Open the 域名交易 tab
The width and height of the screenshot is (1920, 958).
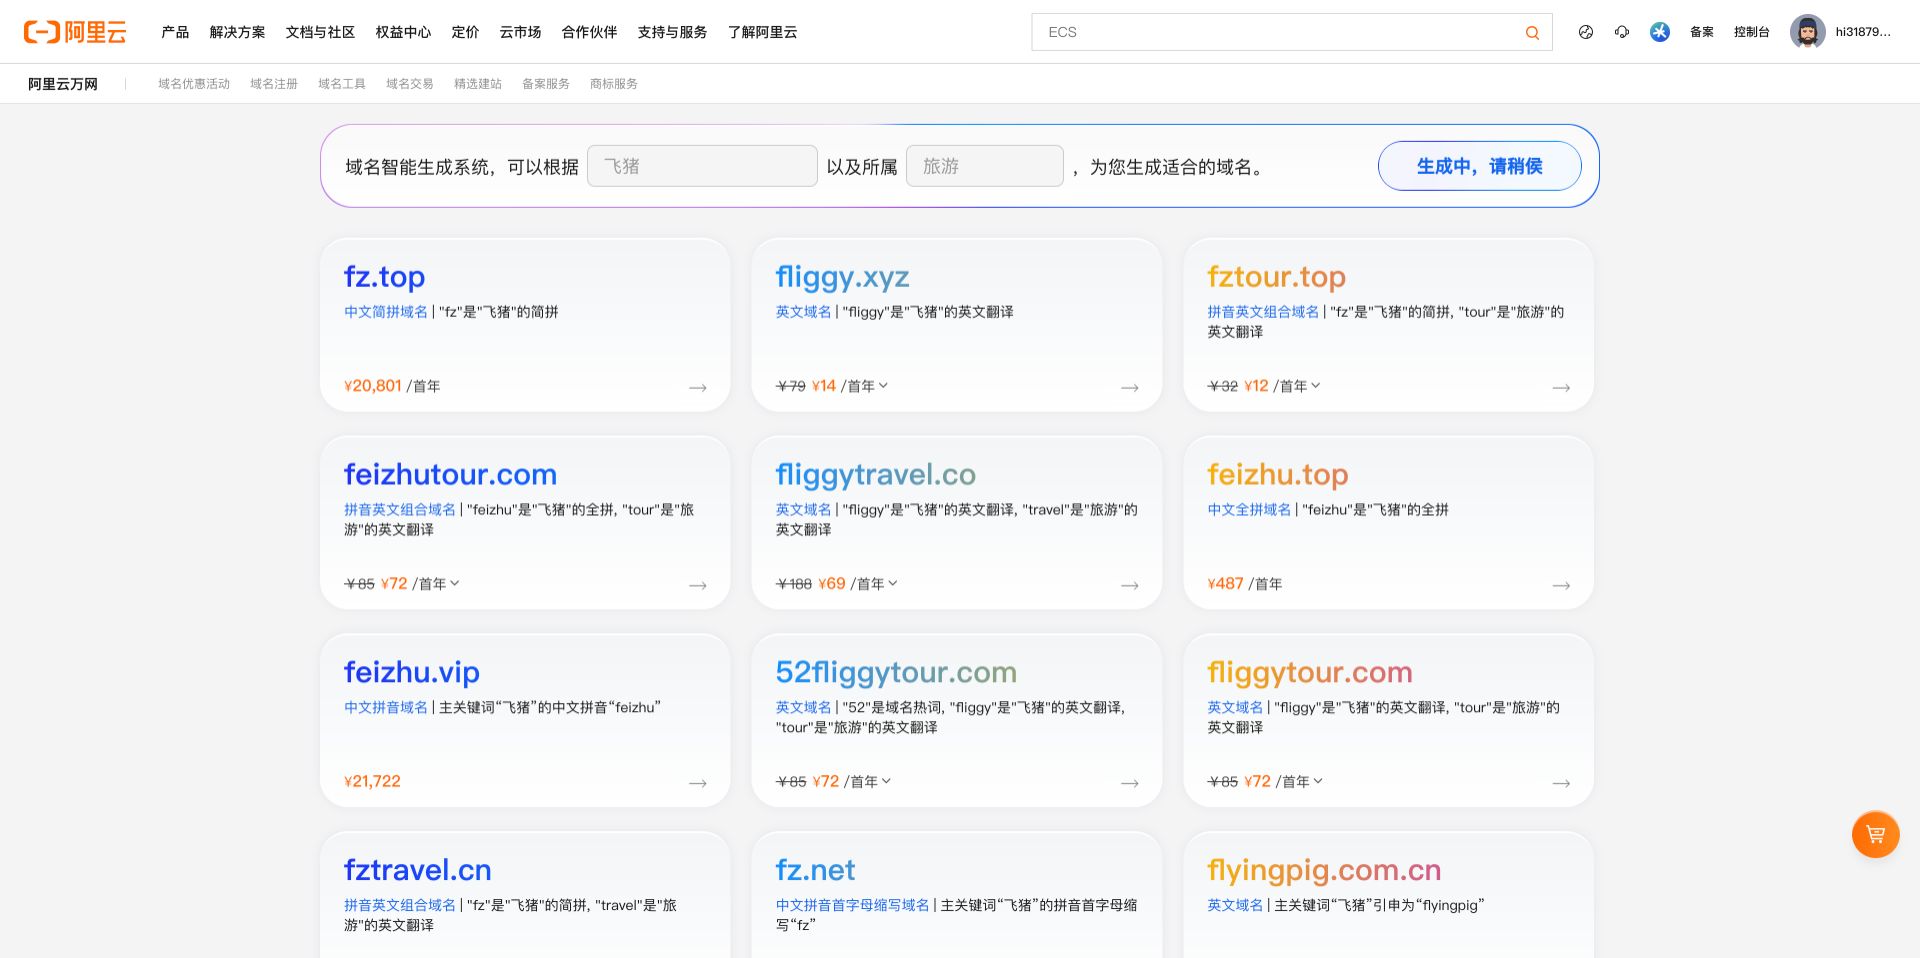tap(409, 84)
